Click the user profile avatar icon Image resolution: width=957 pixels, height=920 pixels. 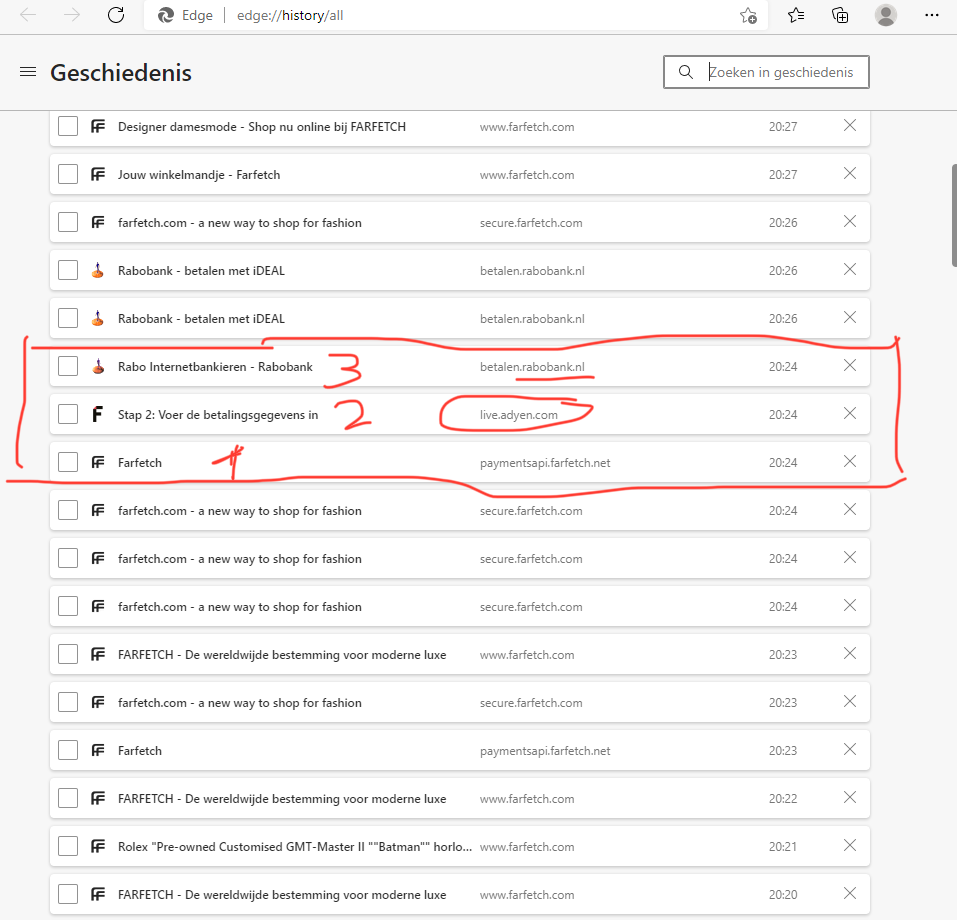click(x=886, y=15)
